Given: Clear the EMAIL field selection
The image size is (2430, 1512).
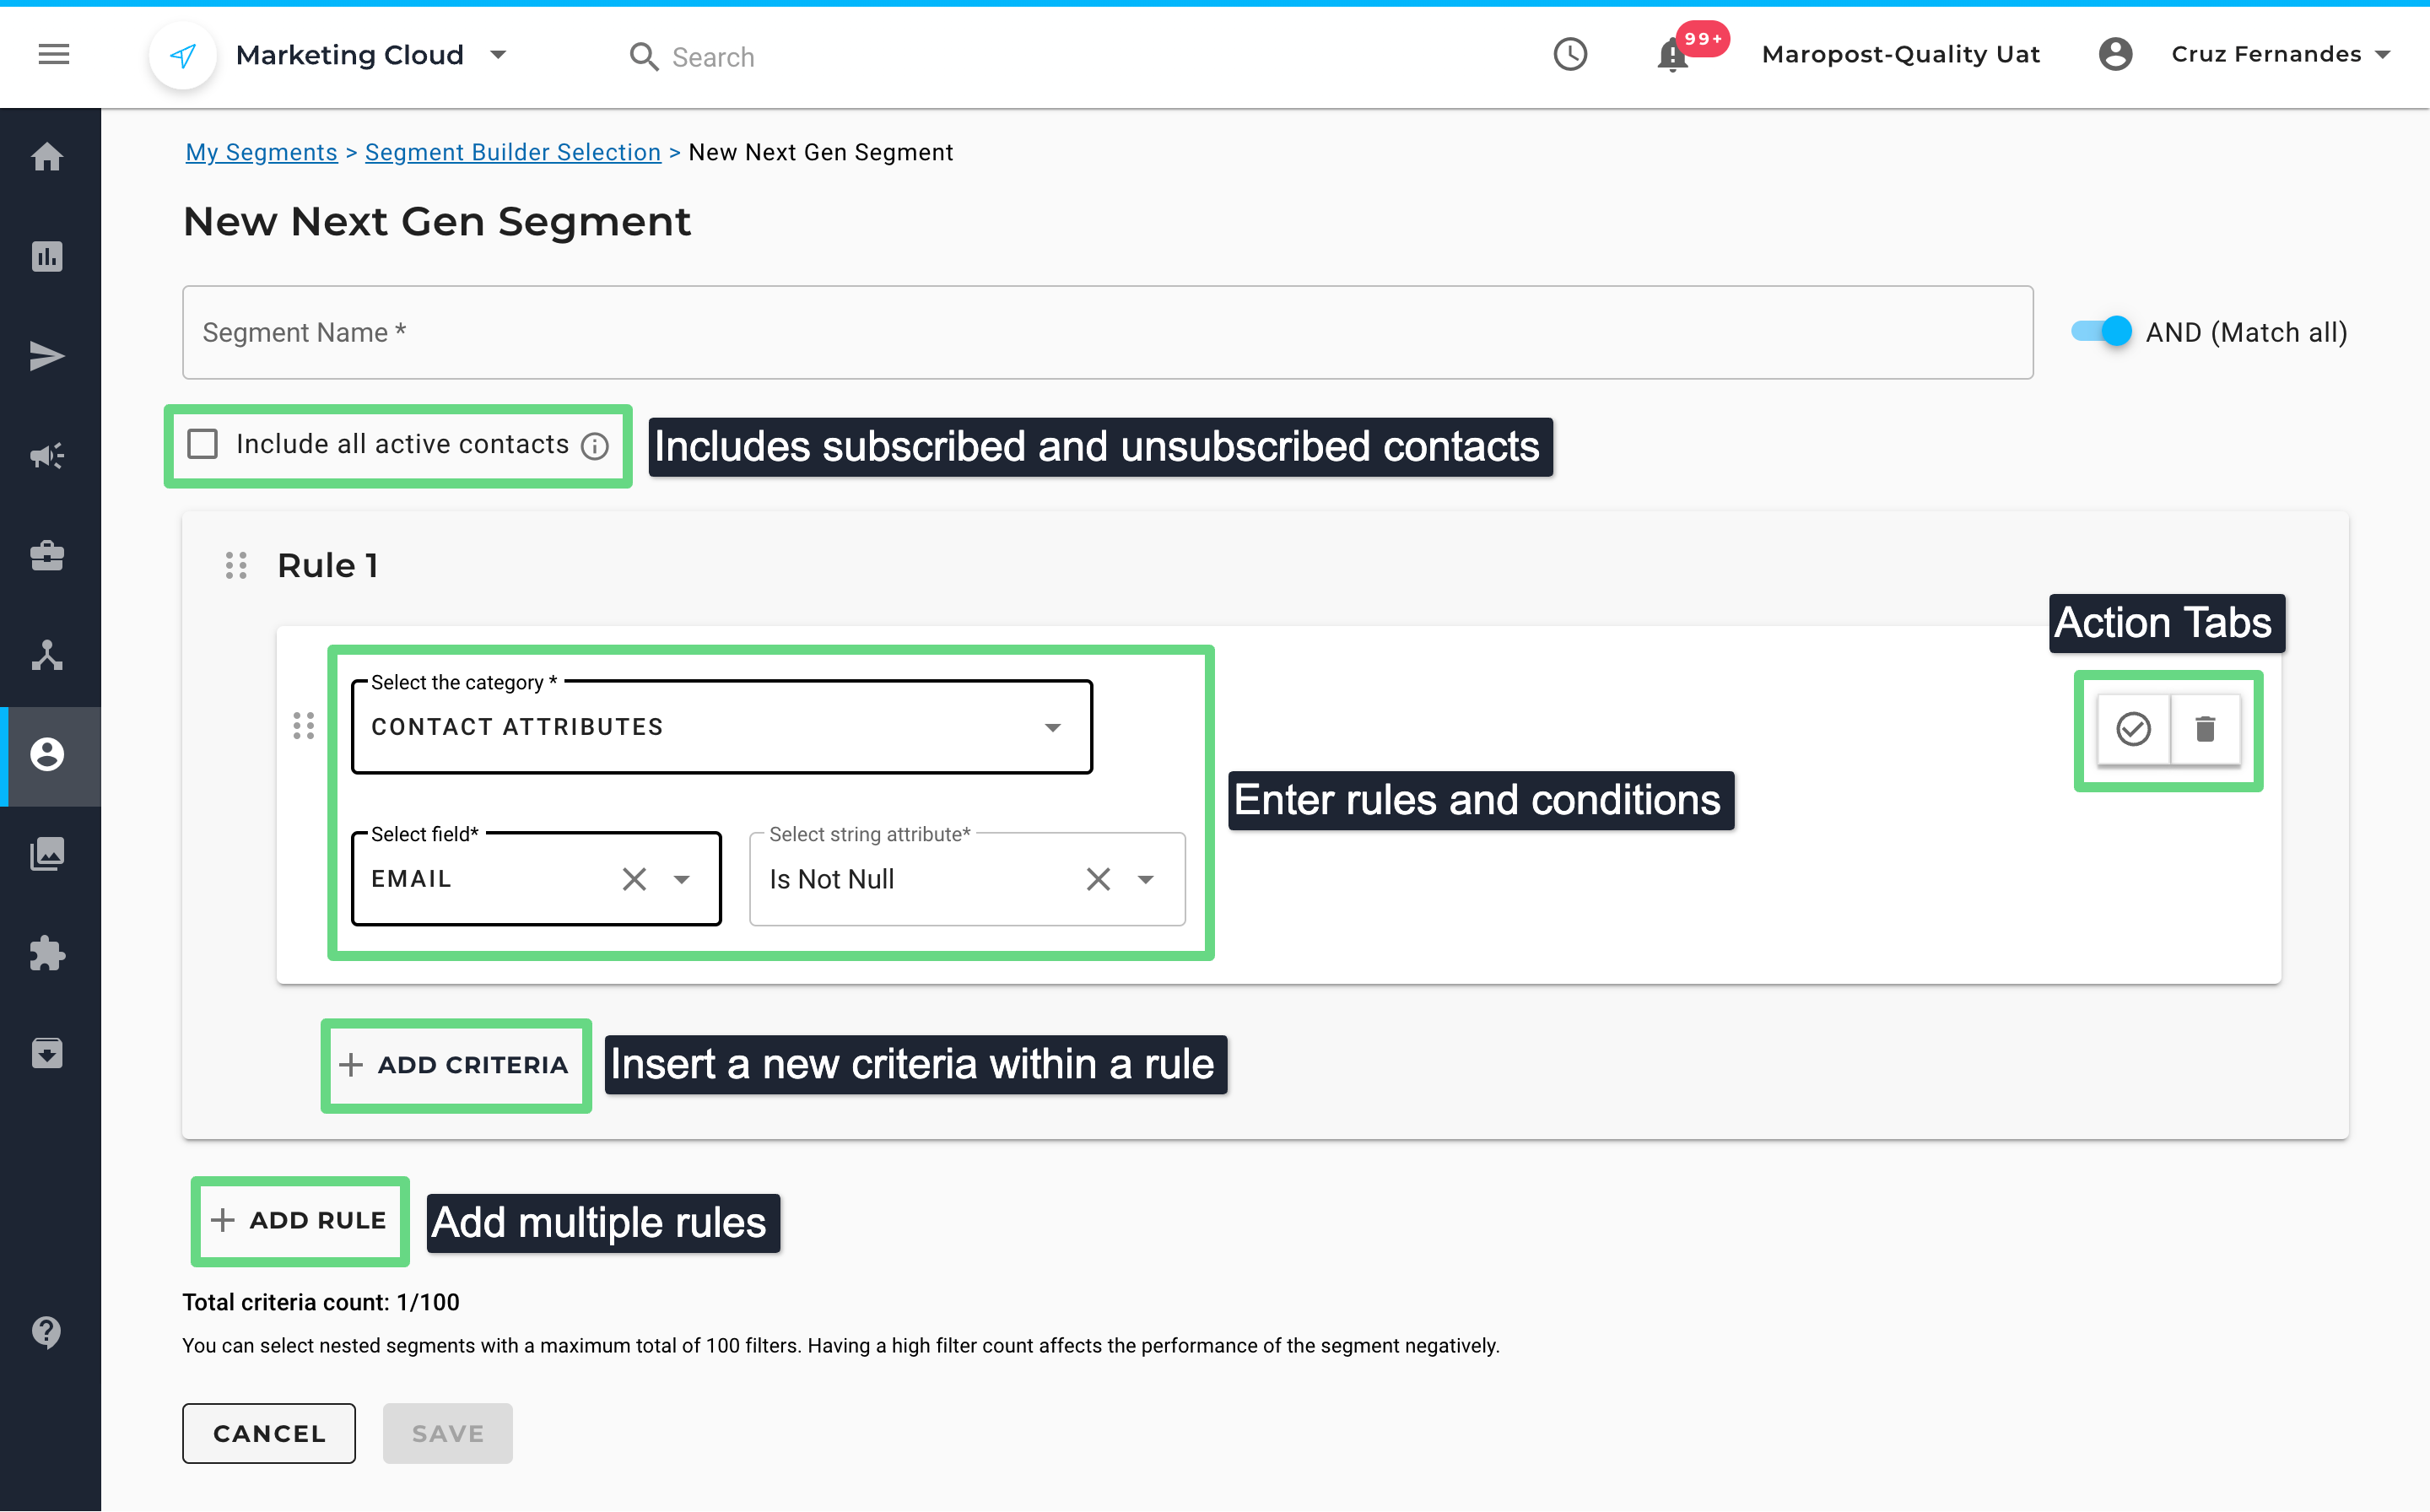Looking at the screenshot, I should 634,879.
